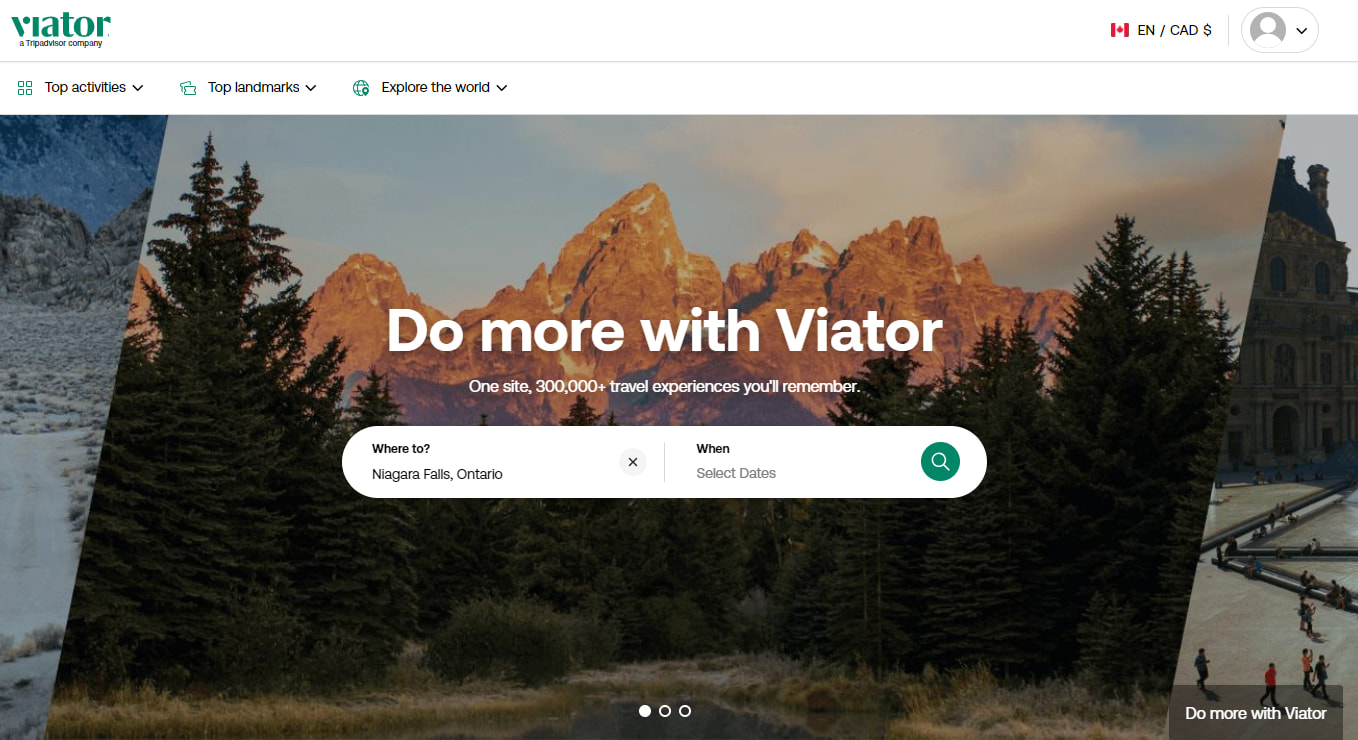The width and height of the screenshot is (1358, 740).
Task: Expand the Top activities dropdown
Action: [x=85, y=87]
